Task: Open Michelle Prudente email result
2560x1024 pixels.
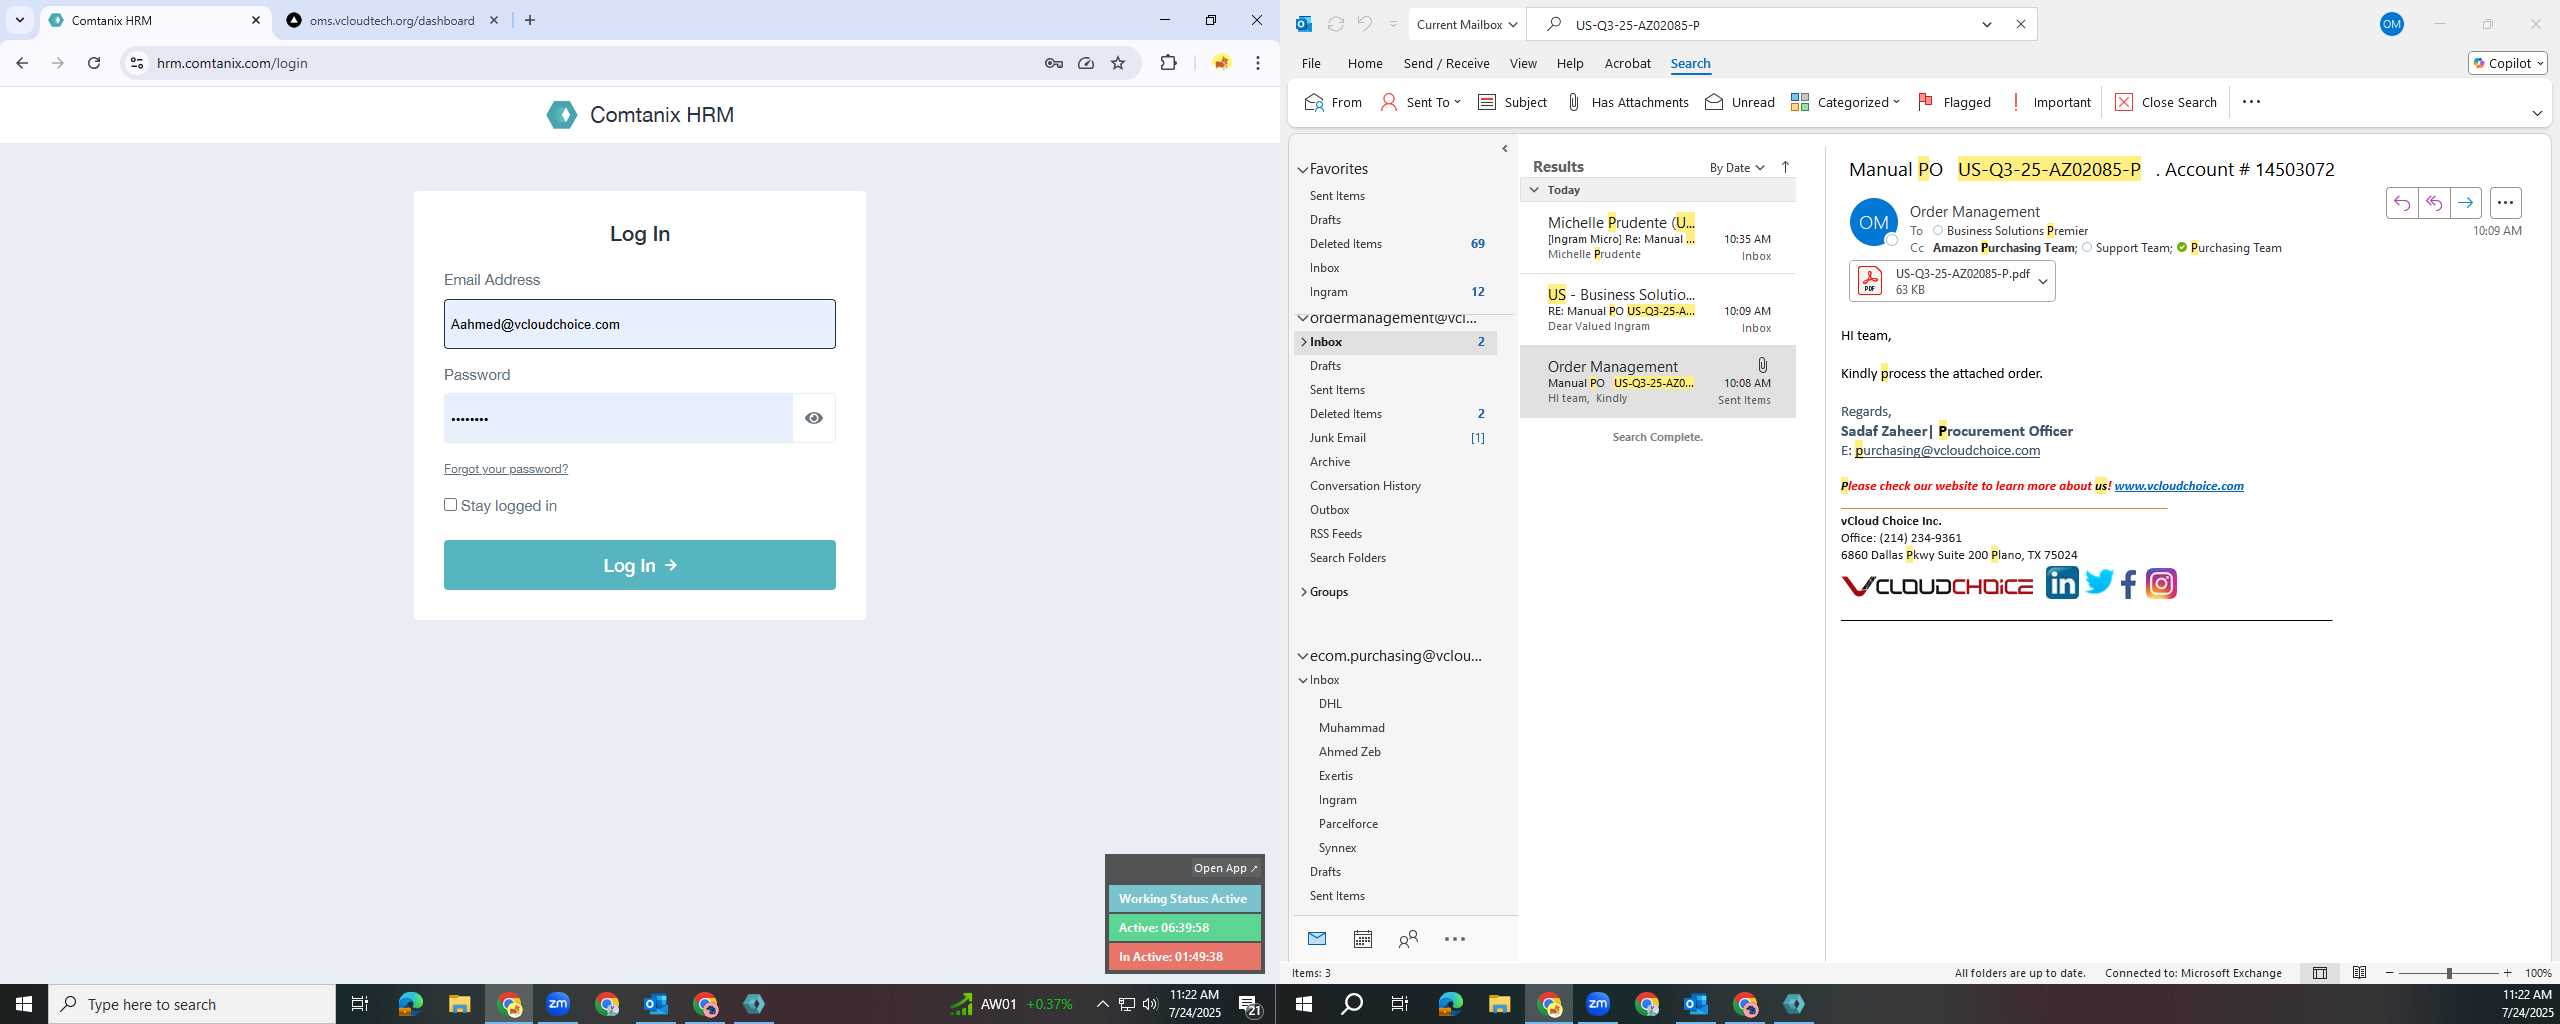Action: pos(1658,238)
